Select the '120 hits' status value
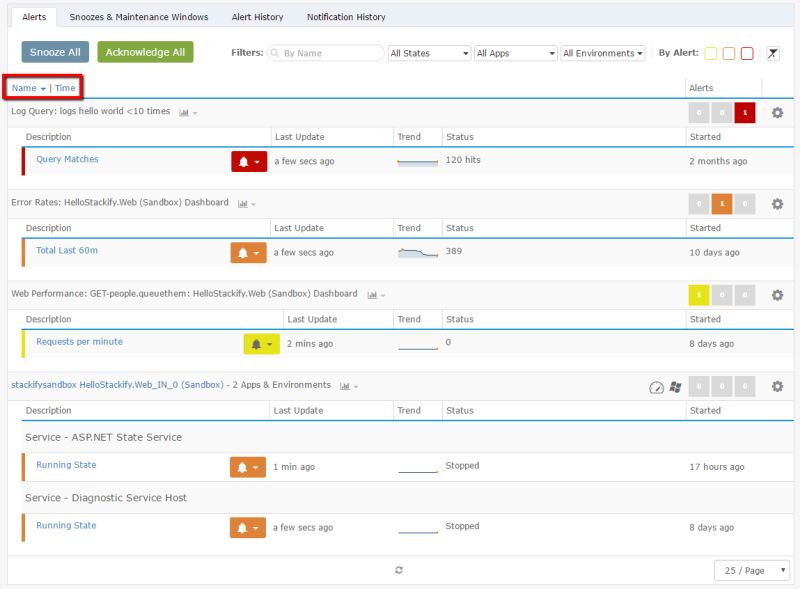Screen dimensions: 800x589 pos(463,160)
